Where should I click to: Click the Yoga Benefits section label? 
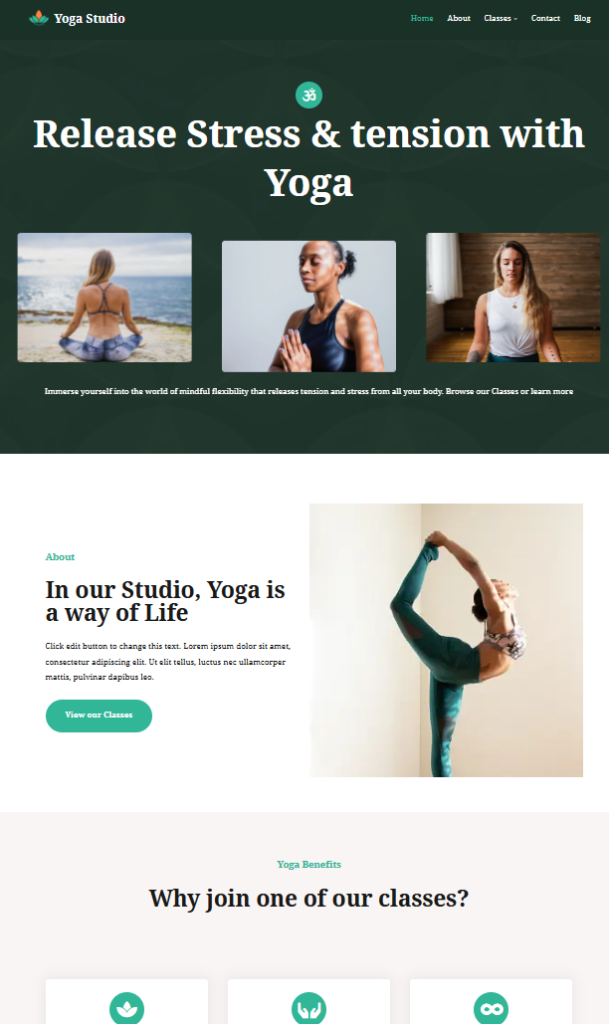point(309,864)
